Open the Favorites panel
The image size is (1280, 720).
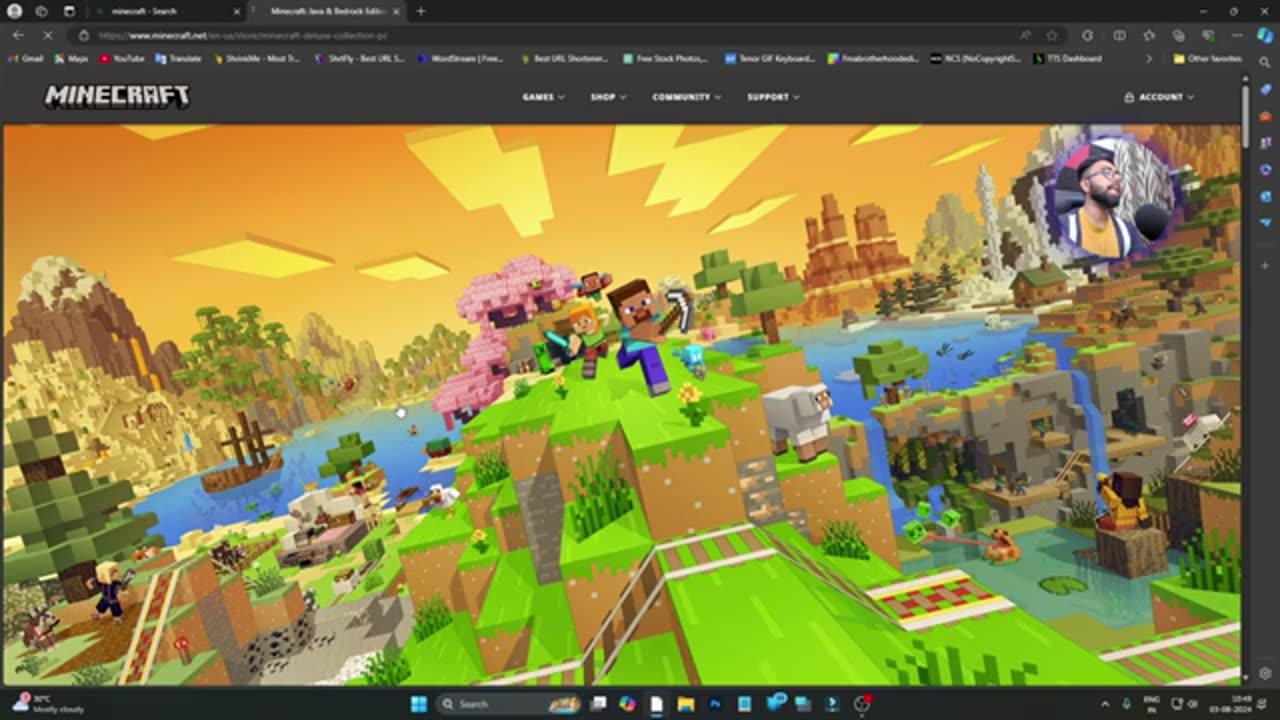1149,35
